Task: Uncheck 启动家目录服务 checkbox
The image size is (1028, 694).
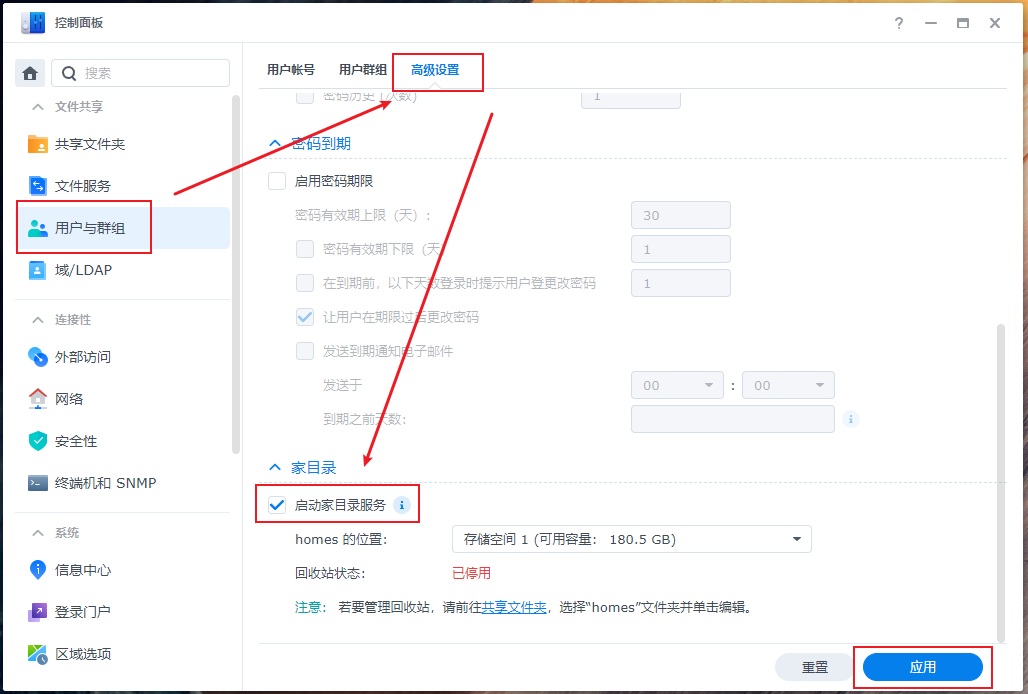Action: [x=277, y=505]
